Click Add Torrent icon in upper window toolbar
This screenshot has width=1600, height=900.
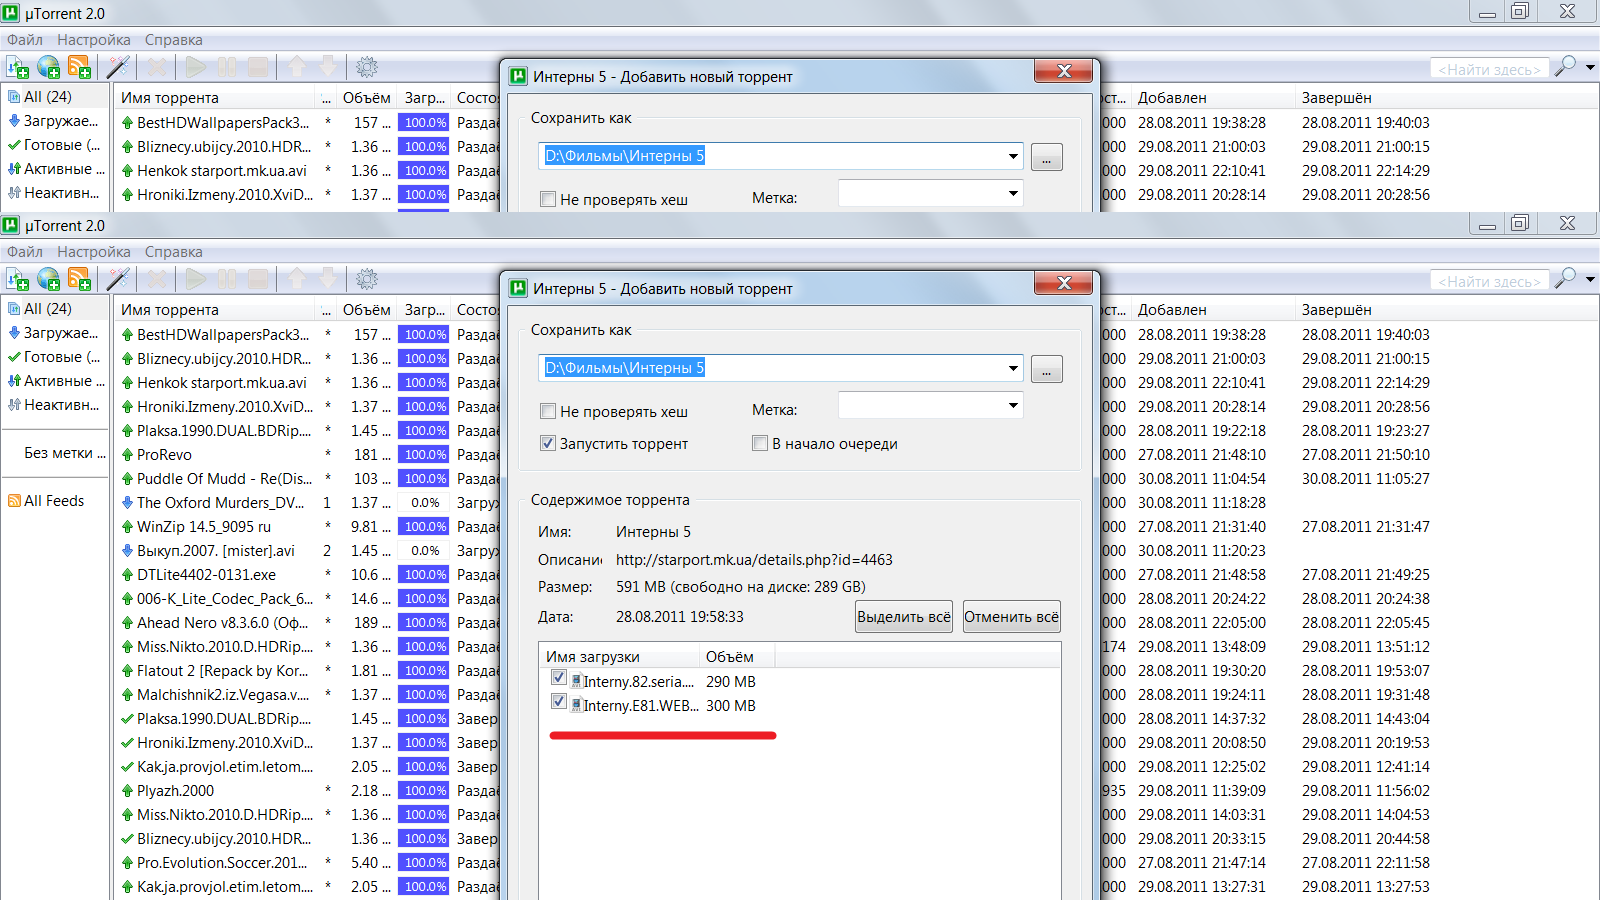18,67
